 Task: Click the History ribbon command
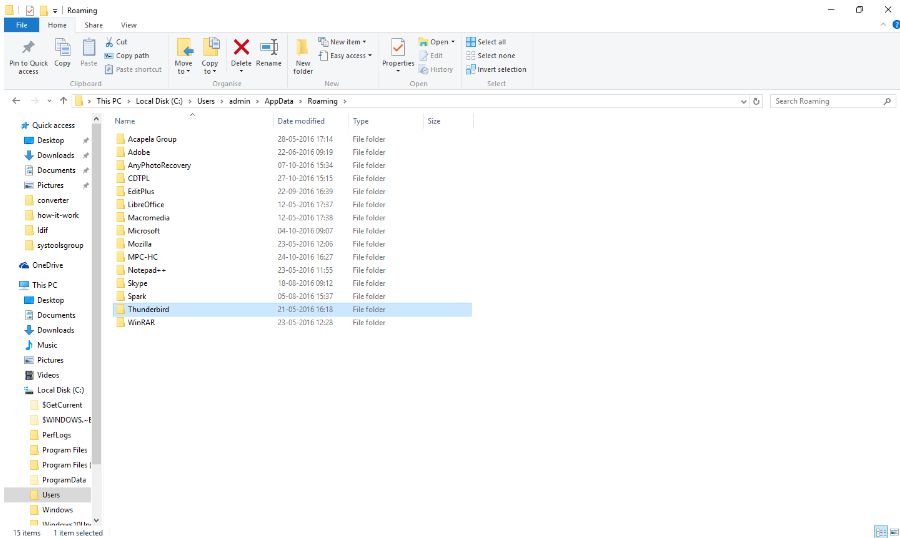[x=436, y=69]
